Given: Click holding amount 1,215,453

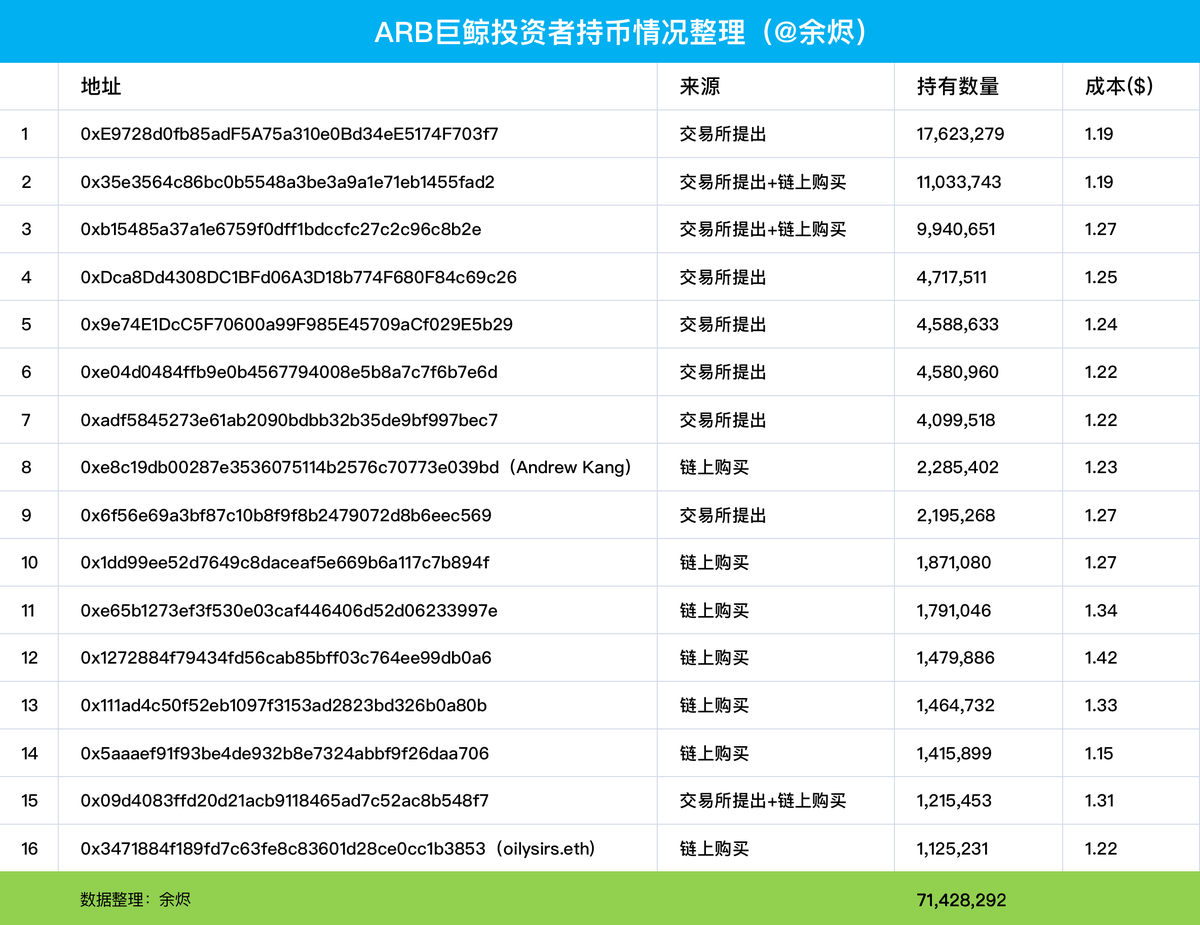Looking at the screenshot, I should (x=954, y=801).
